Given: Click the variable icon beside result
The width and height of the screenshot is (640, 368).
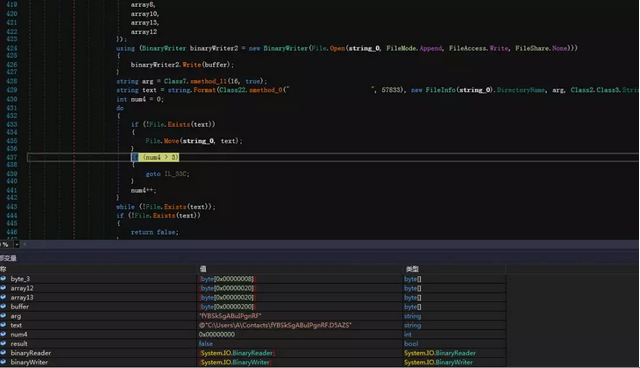Looking at the screenshot, I should (3, 344).
